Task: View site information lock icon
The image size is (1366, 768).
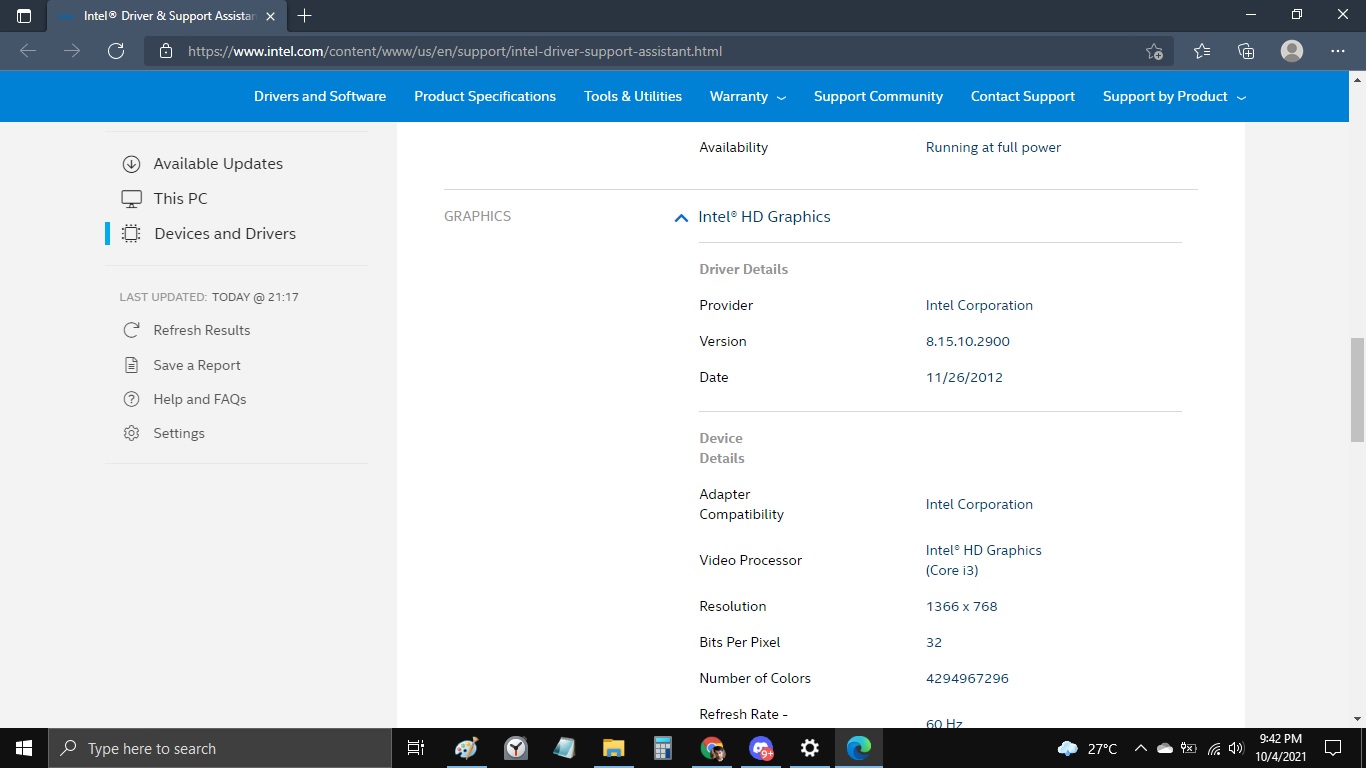Action: point(166,51)
